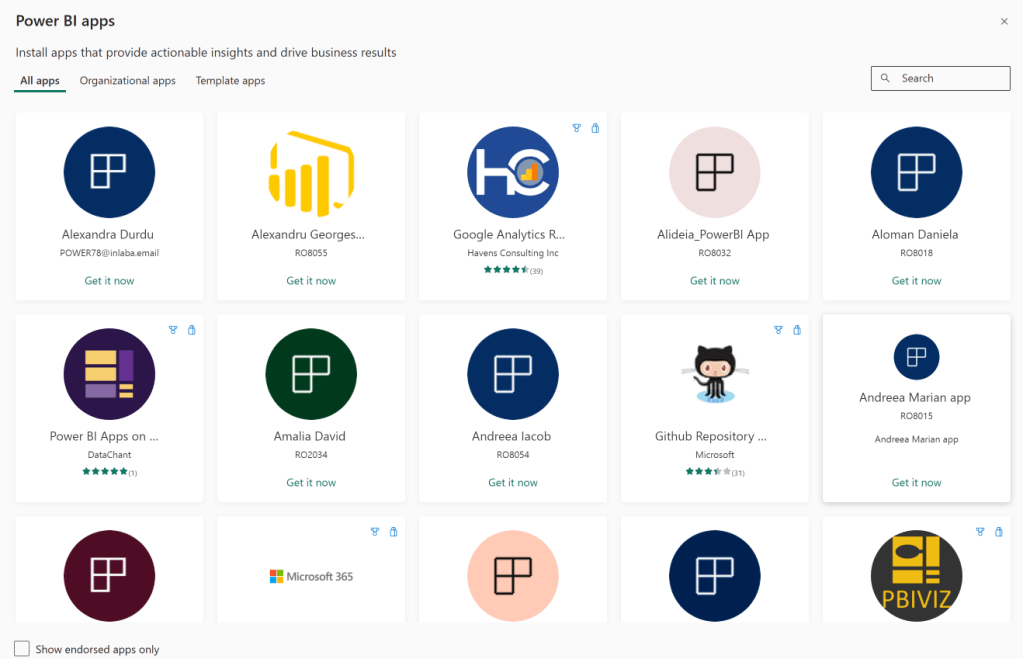Screen dimensions: 1023x659
Task: Click the trophy badge icon on Microsoft 365 card
Action: 375,532
